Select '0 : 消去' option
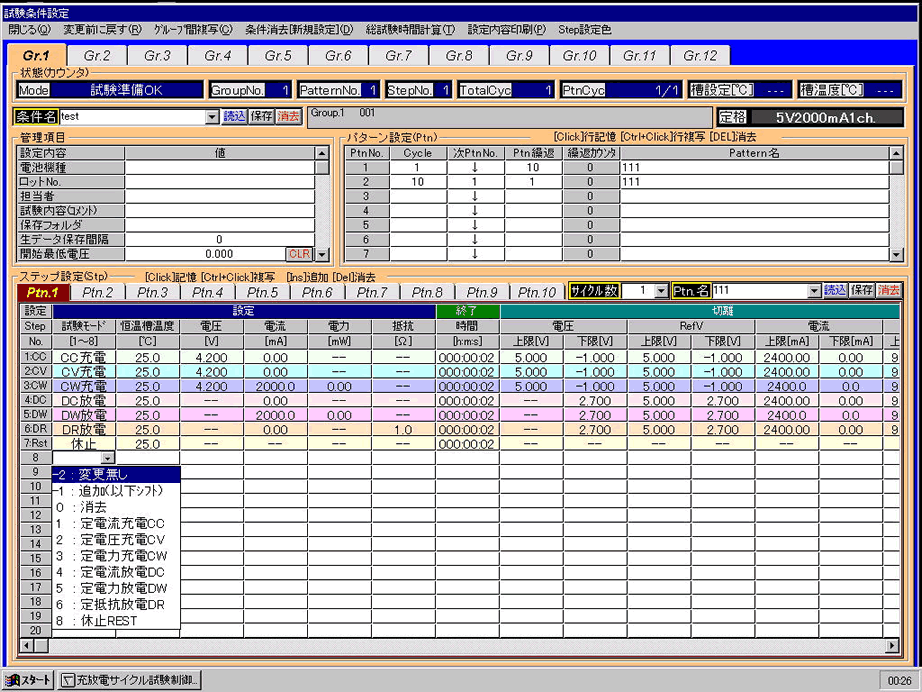The width and height of the screenshot is (922, 692). pyautogui.click(x=116, y=507)
